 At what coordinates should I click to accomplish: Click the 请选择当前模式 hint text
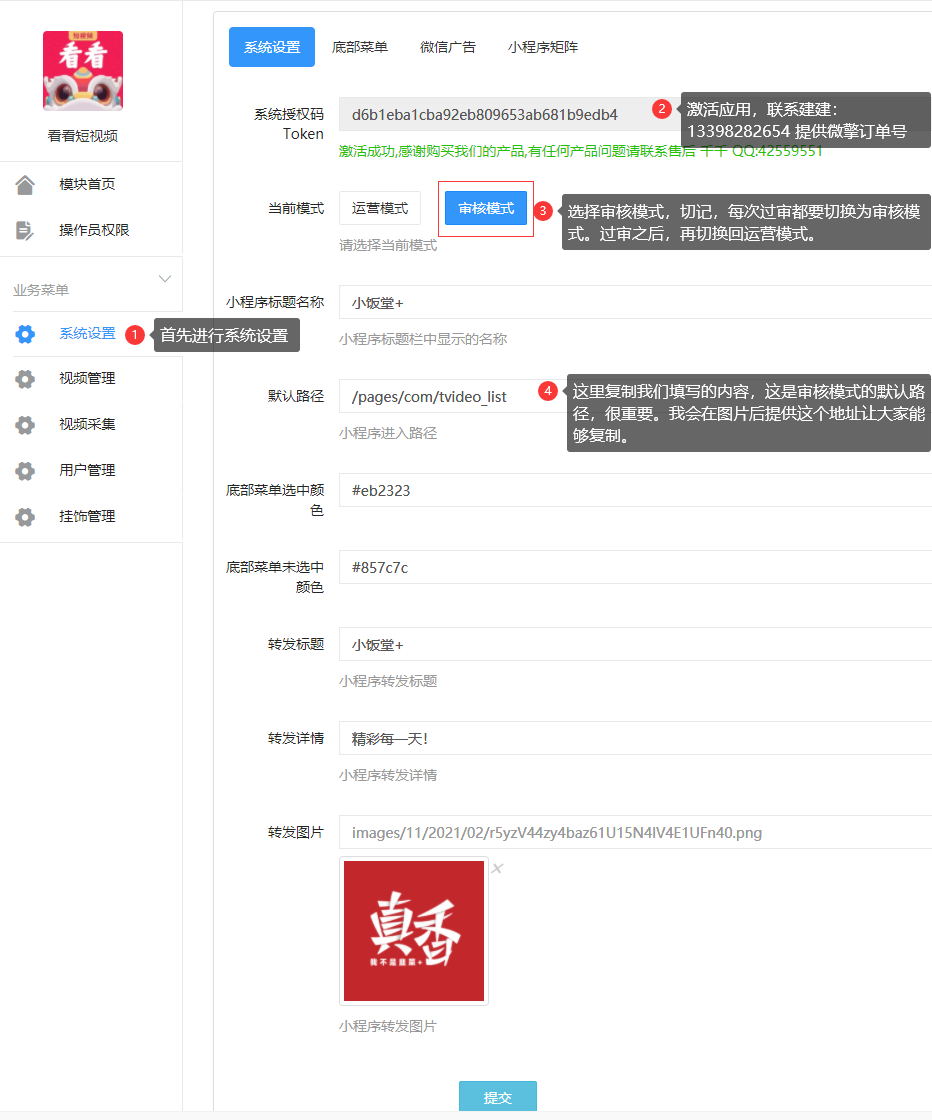(388, 246)
